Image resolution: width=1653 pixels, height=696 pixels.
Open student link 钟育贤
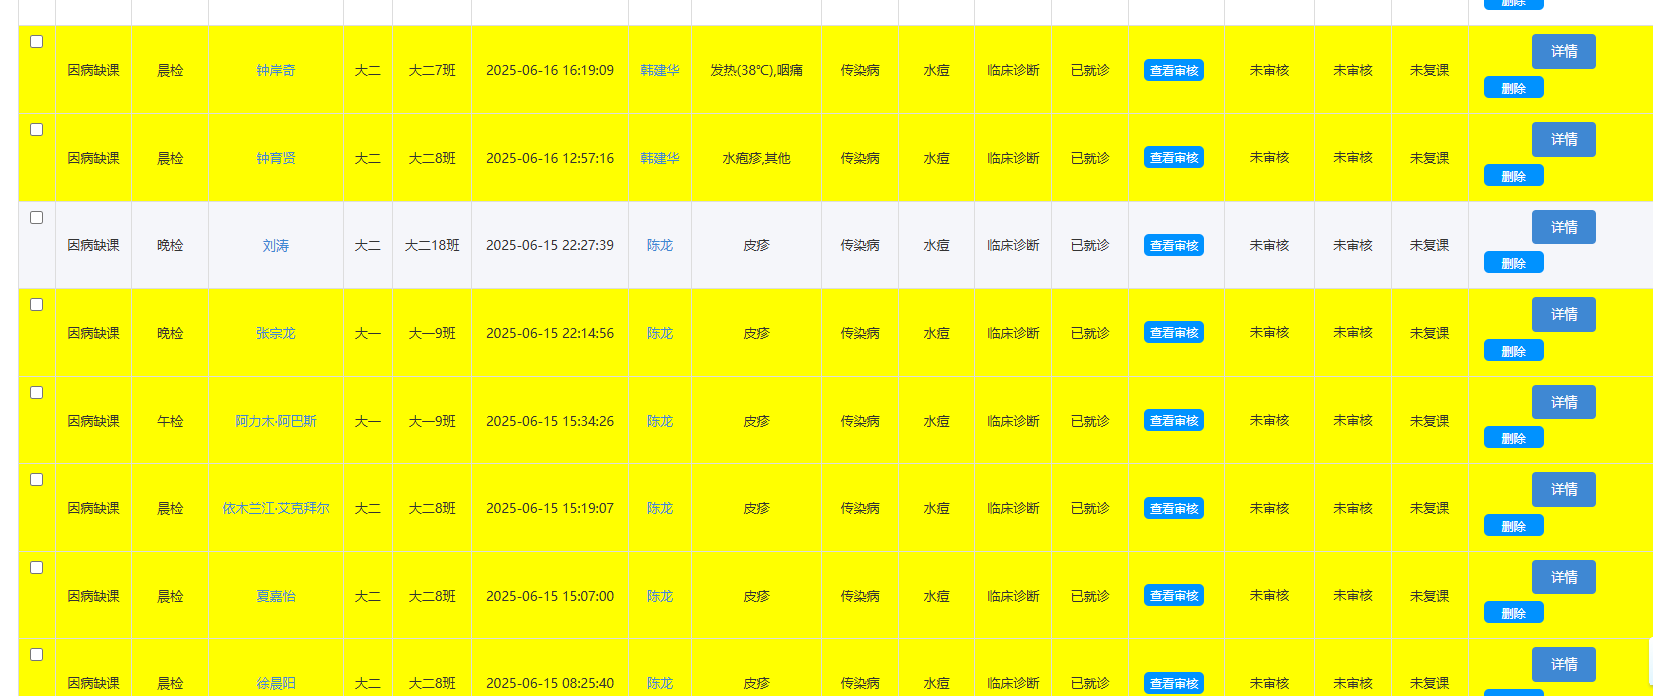tap(276, 158)
